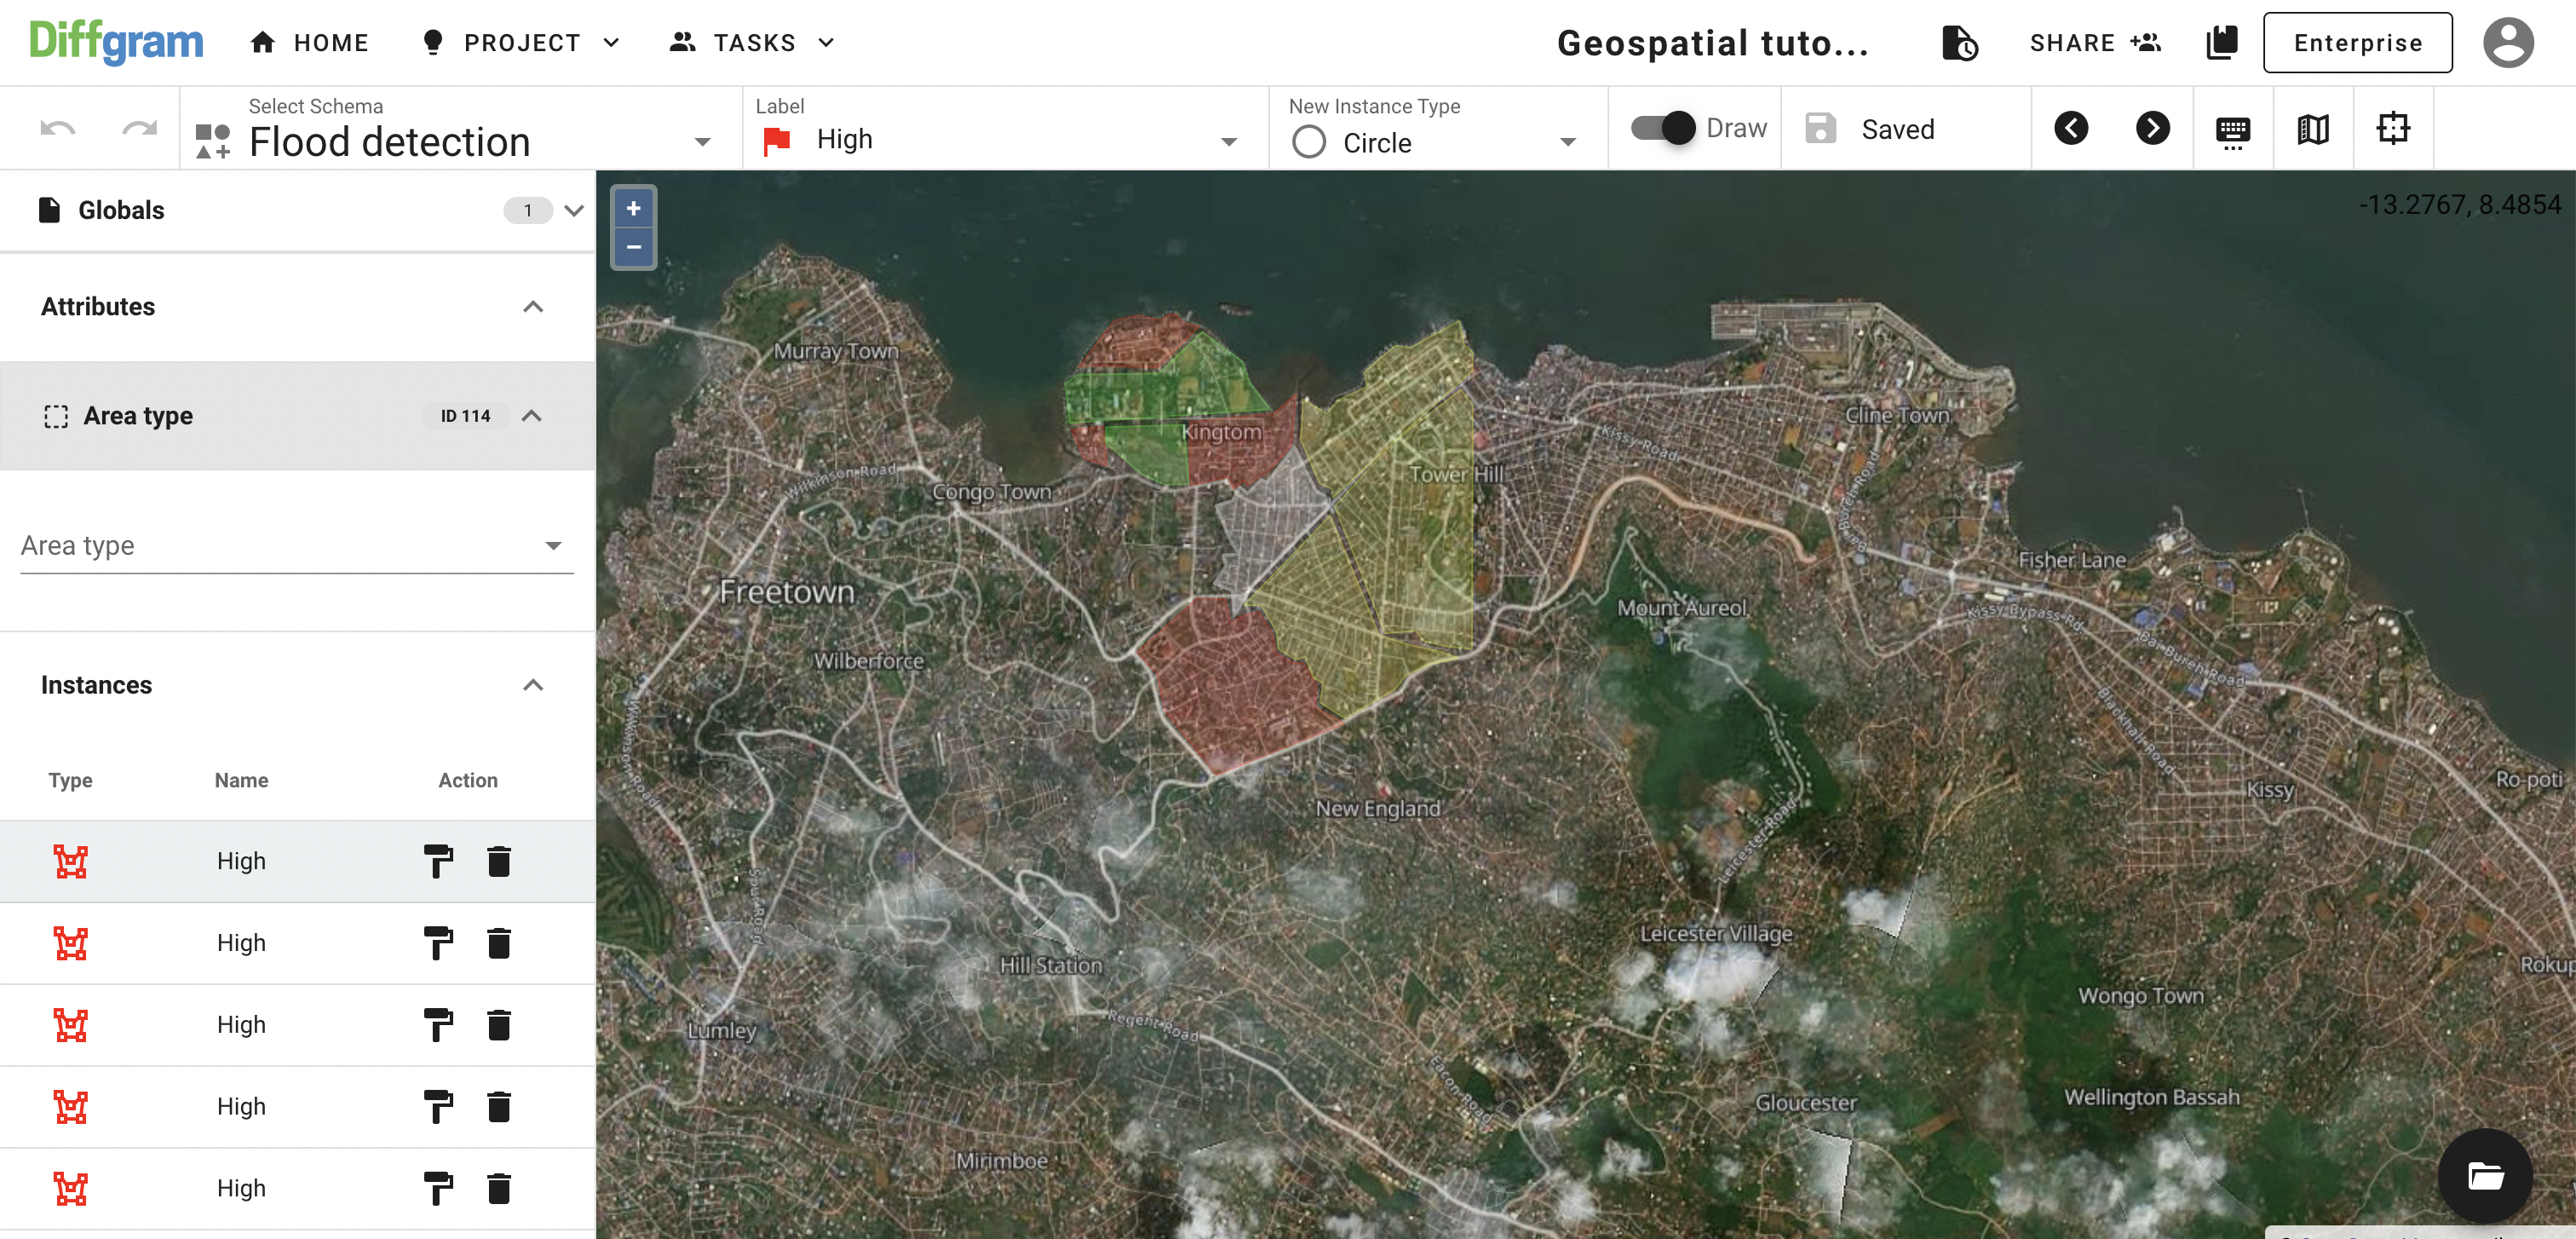
Task: Delete the first High instance
Action: pos(498,861)
